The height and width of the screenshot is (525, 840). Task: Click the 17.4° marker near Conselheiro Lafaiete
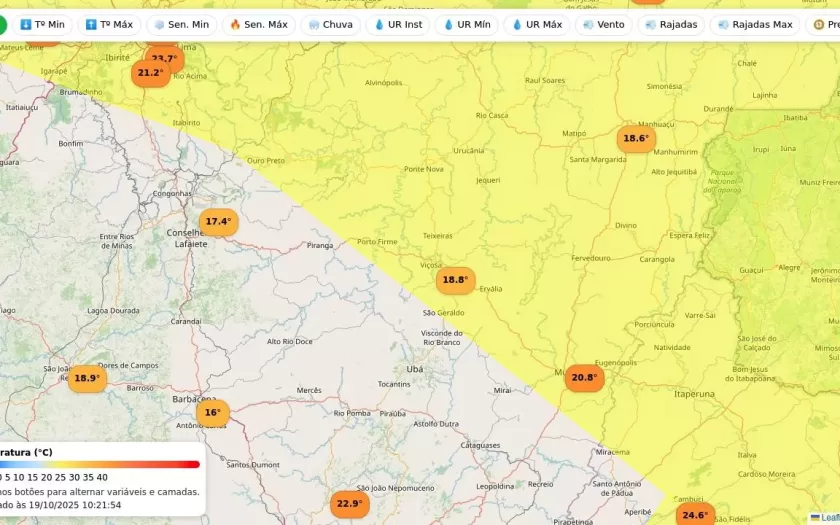pyautogui.click(x=218, y=222)
